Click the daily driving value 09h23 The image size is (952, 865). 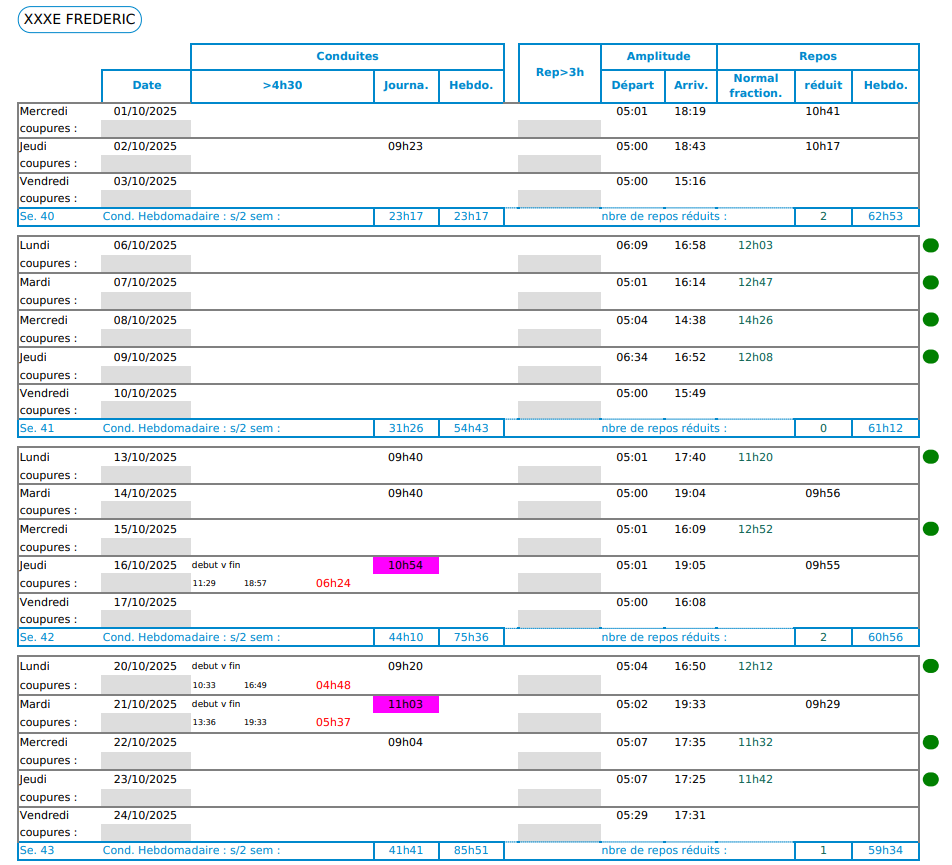(406, 147)
